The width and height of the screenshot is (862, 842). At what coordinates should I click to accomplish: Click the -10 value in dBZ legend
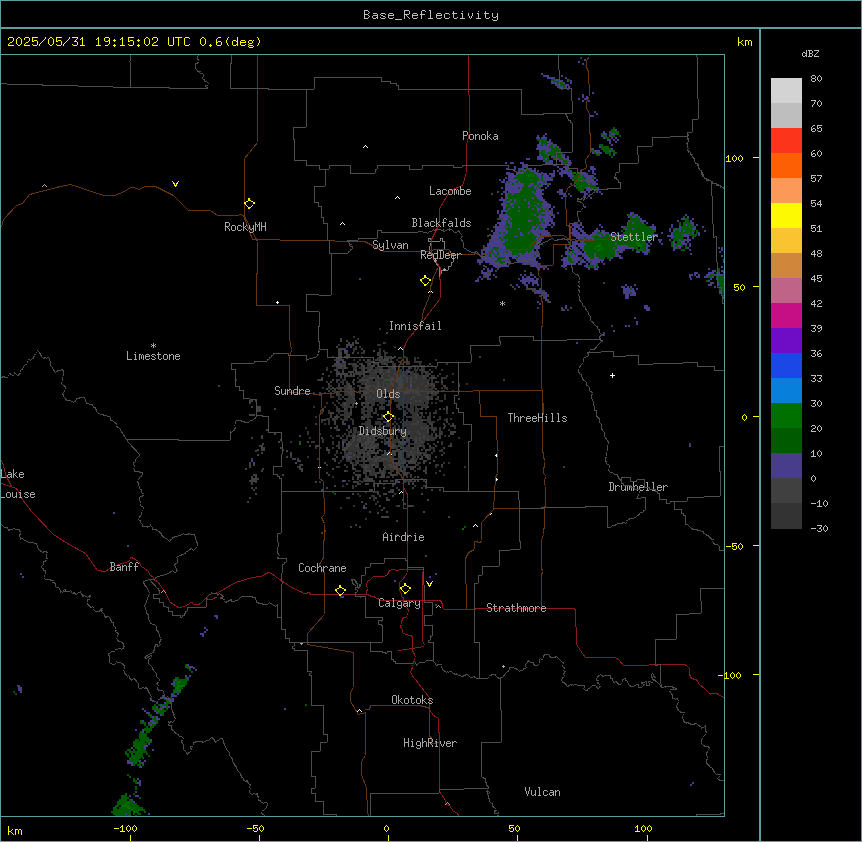point(819,503)
